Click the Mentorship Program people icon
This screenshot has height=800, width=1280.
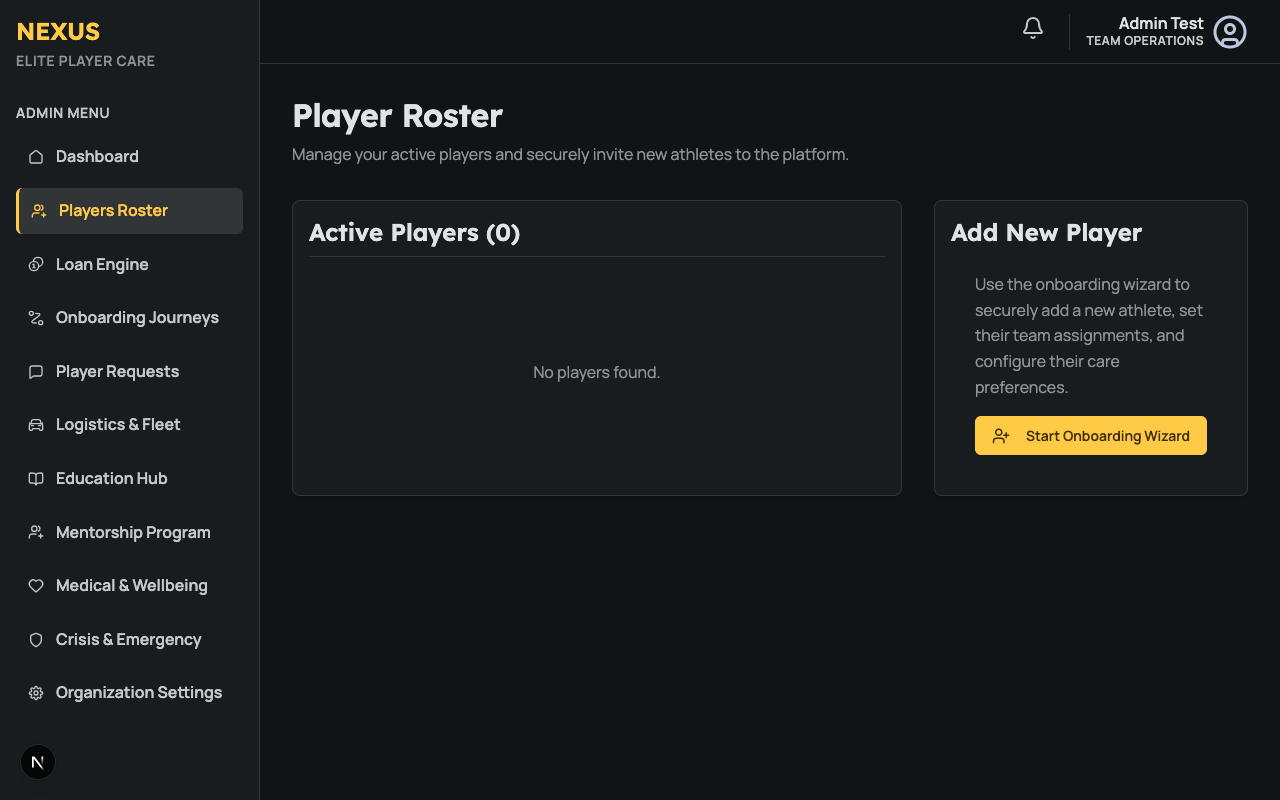coord(36,533)
